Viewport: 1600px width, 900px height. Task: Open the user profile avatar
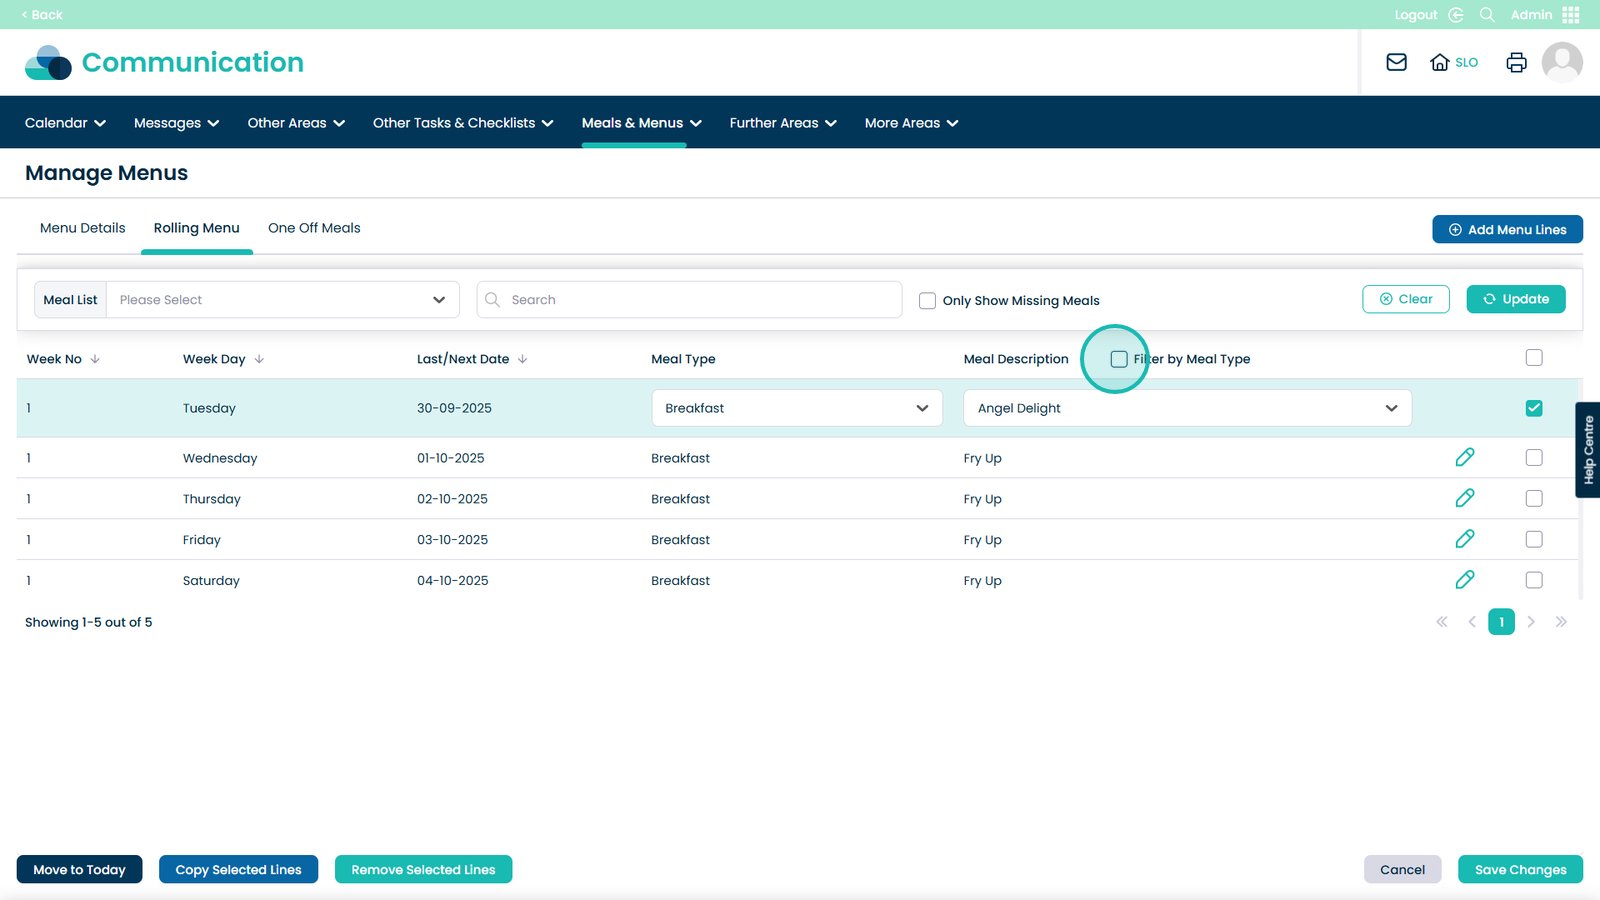[x=1561, y=62]
